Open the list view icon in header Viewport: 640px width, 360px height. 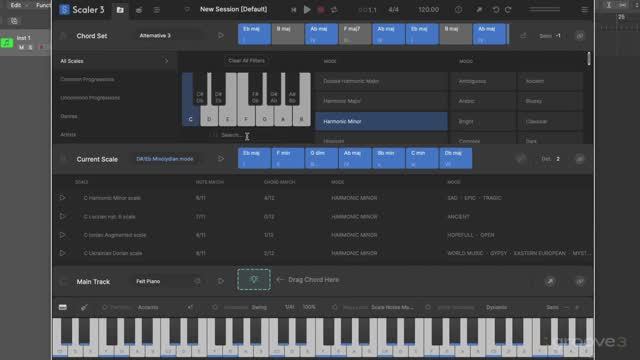coord(157,10)
